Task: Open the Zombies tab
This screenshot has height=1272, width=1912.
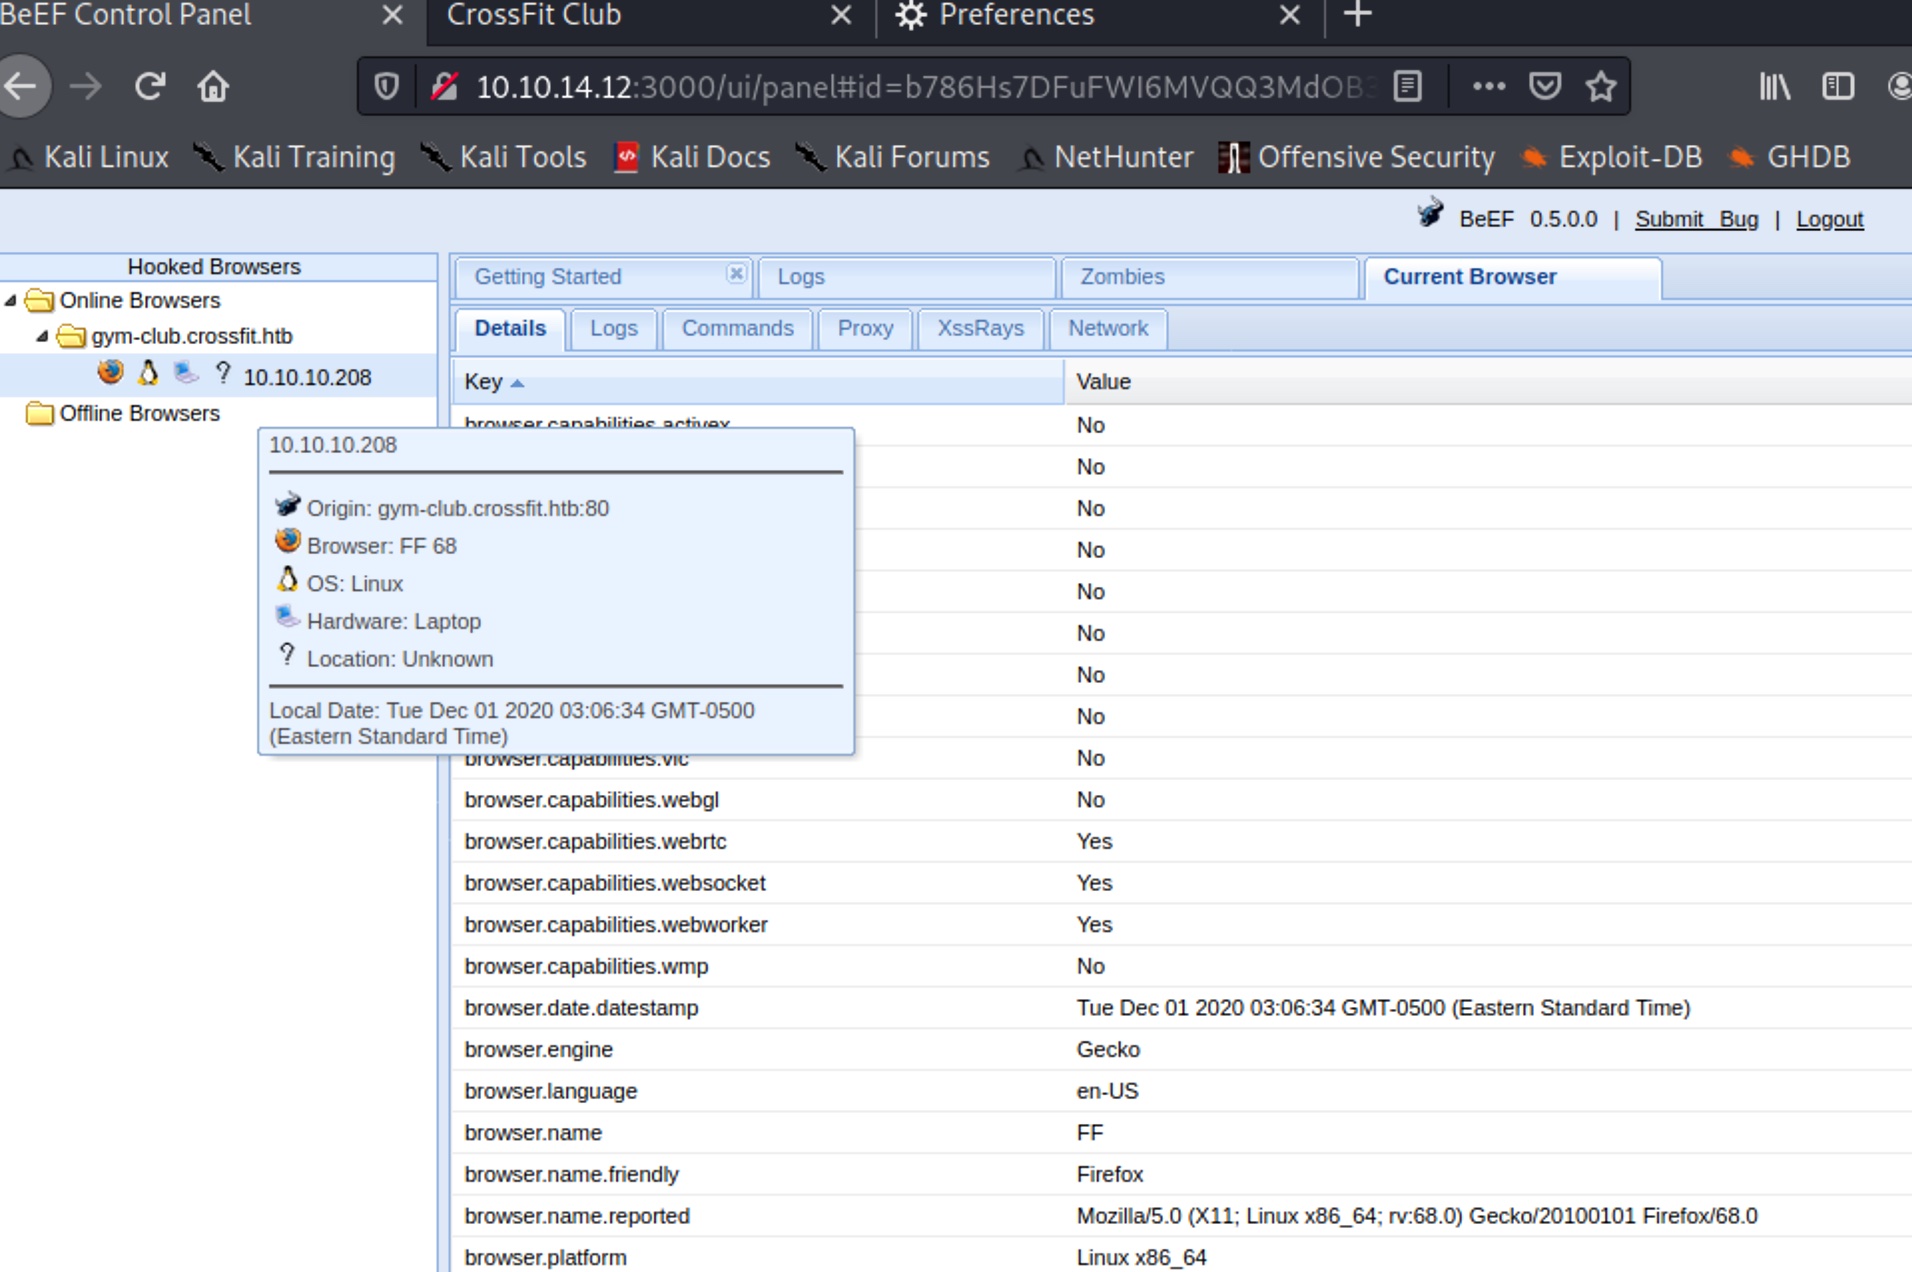Action: pos(1208,277)
